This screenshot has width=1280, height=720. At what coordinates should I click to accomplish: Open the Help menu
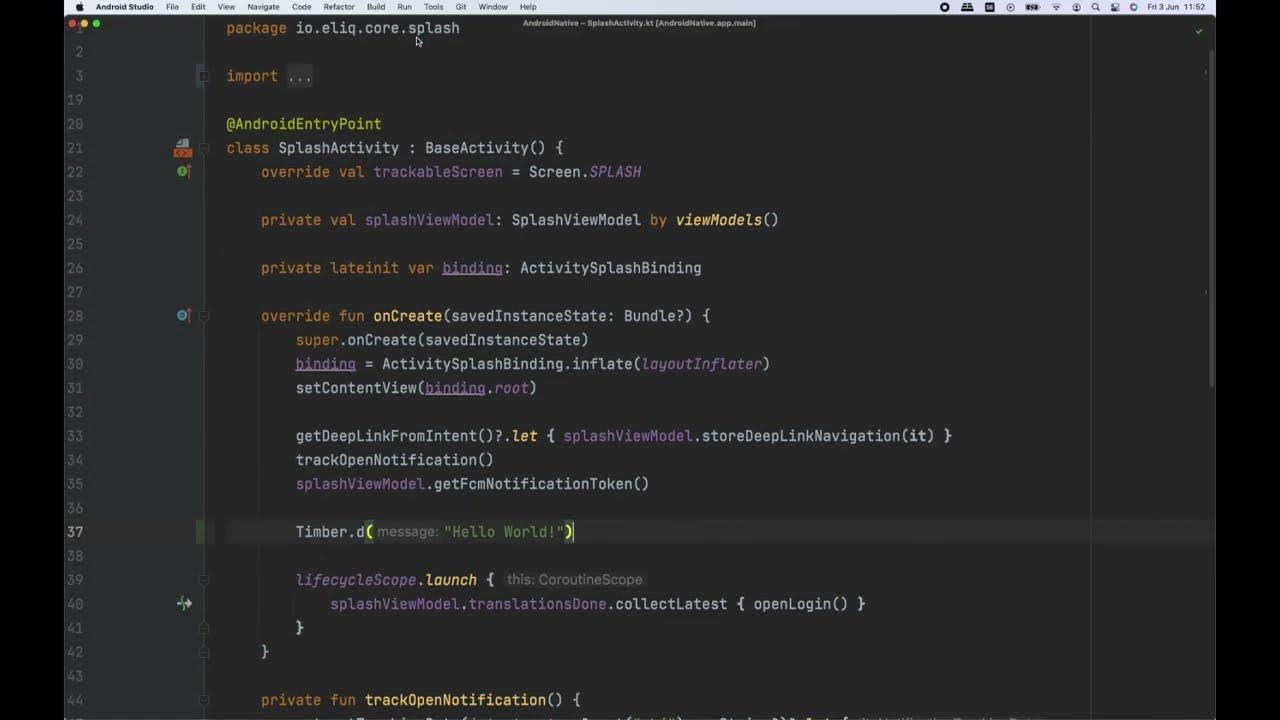[528, 7]
